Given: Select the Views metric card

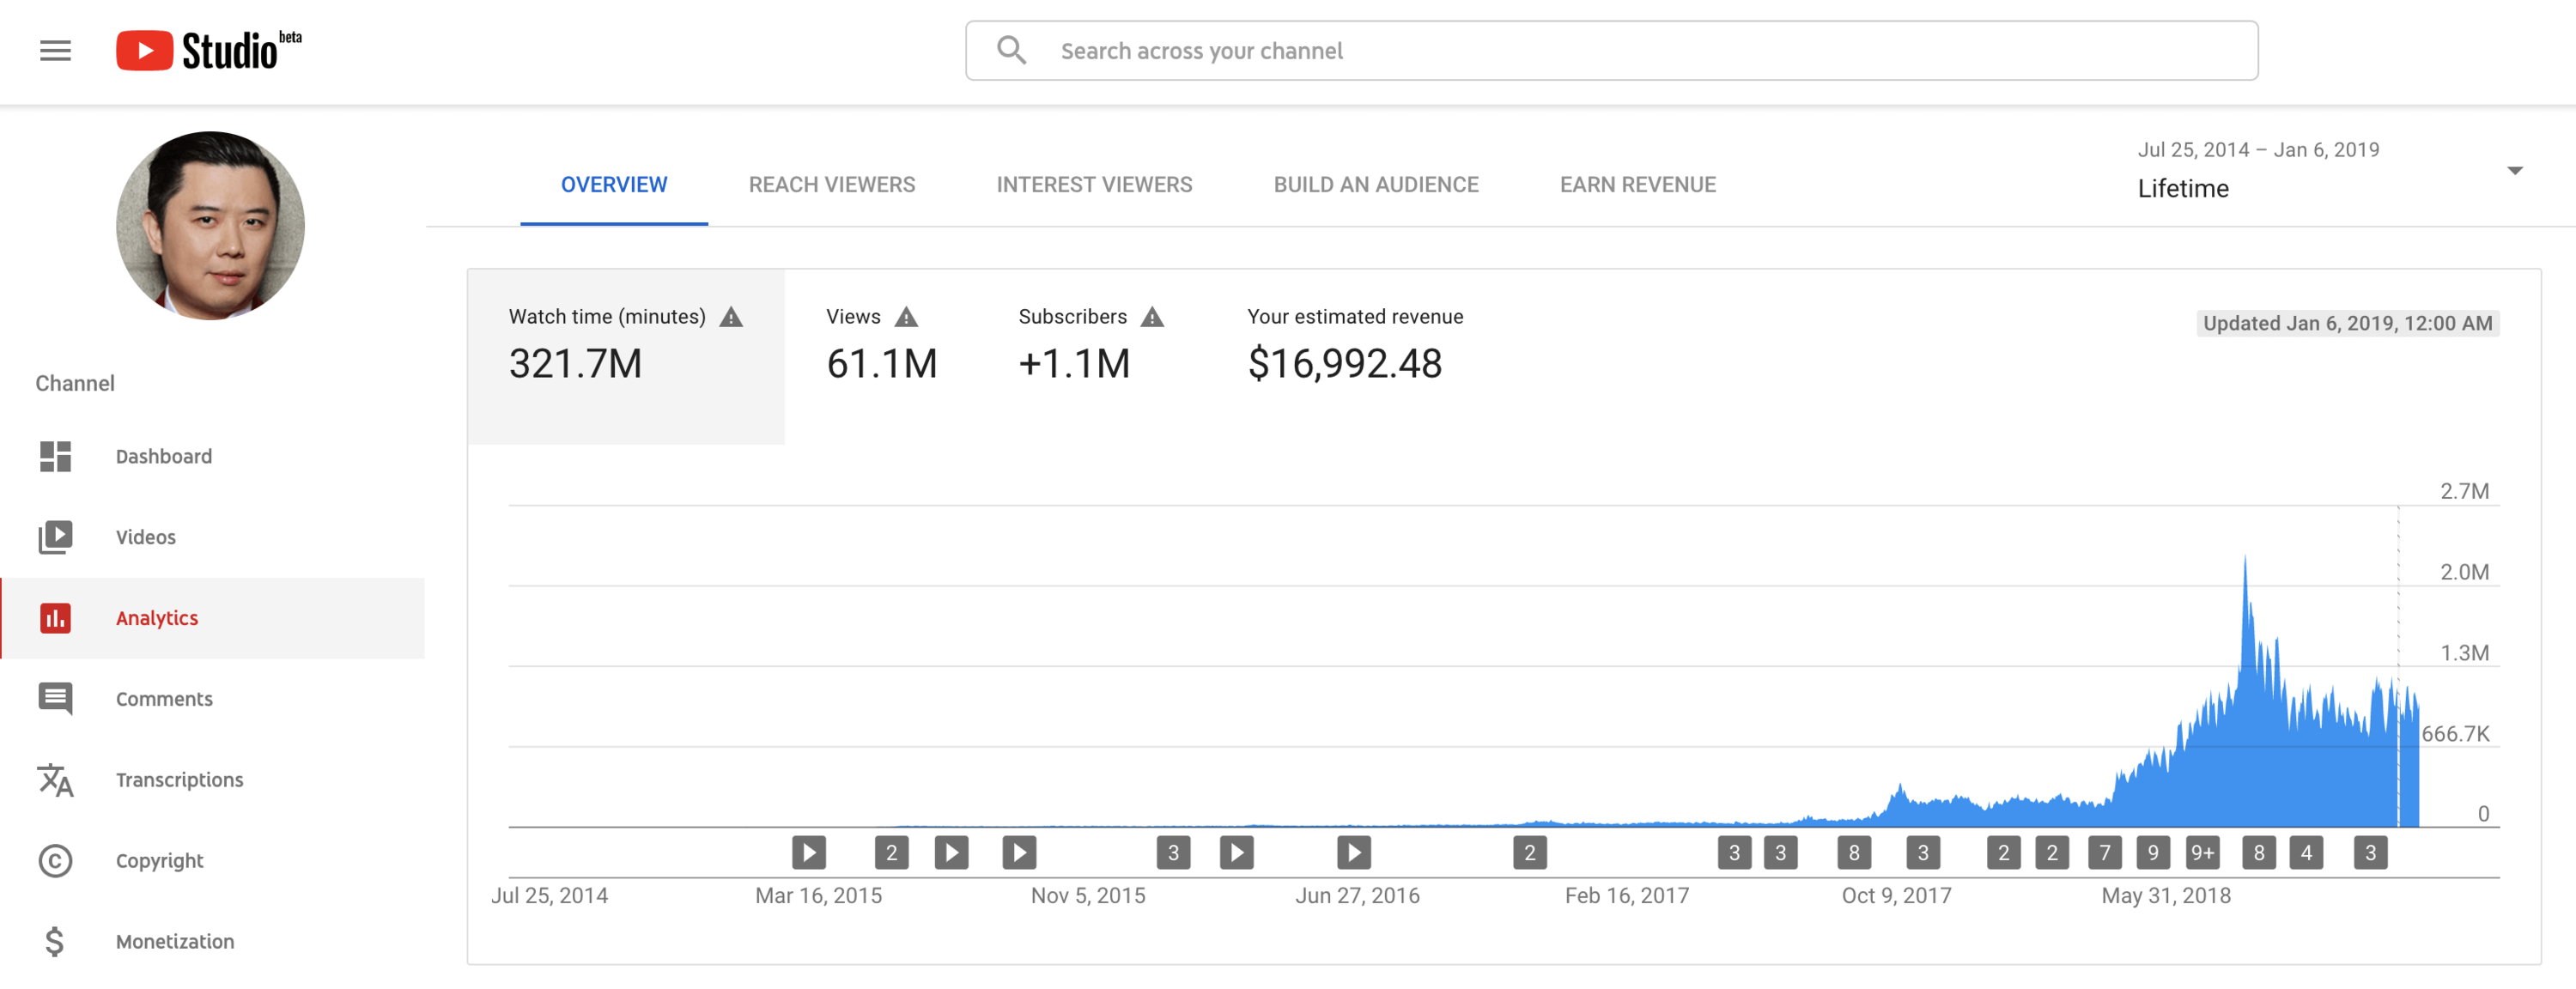Looking at the screenshot, I should [x=881, y=346].
